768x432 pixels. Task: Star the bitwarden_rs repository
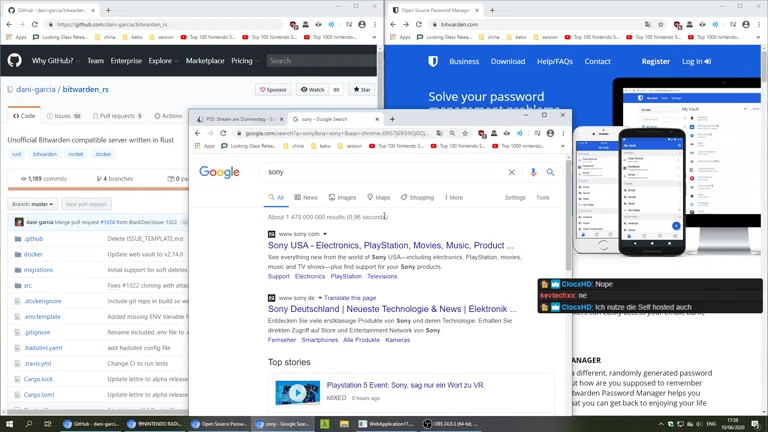362,90
